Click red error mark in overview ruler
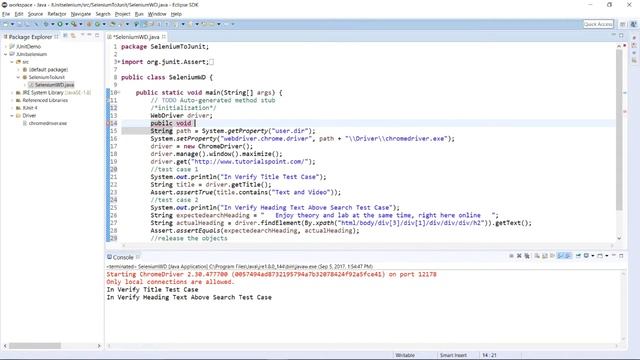This screenshot has width=640, height=360. (625, 111)
